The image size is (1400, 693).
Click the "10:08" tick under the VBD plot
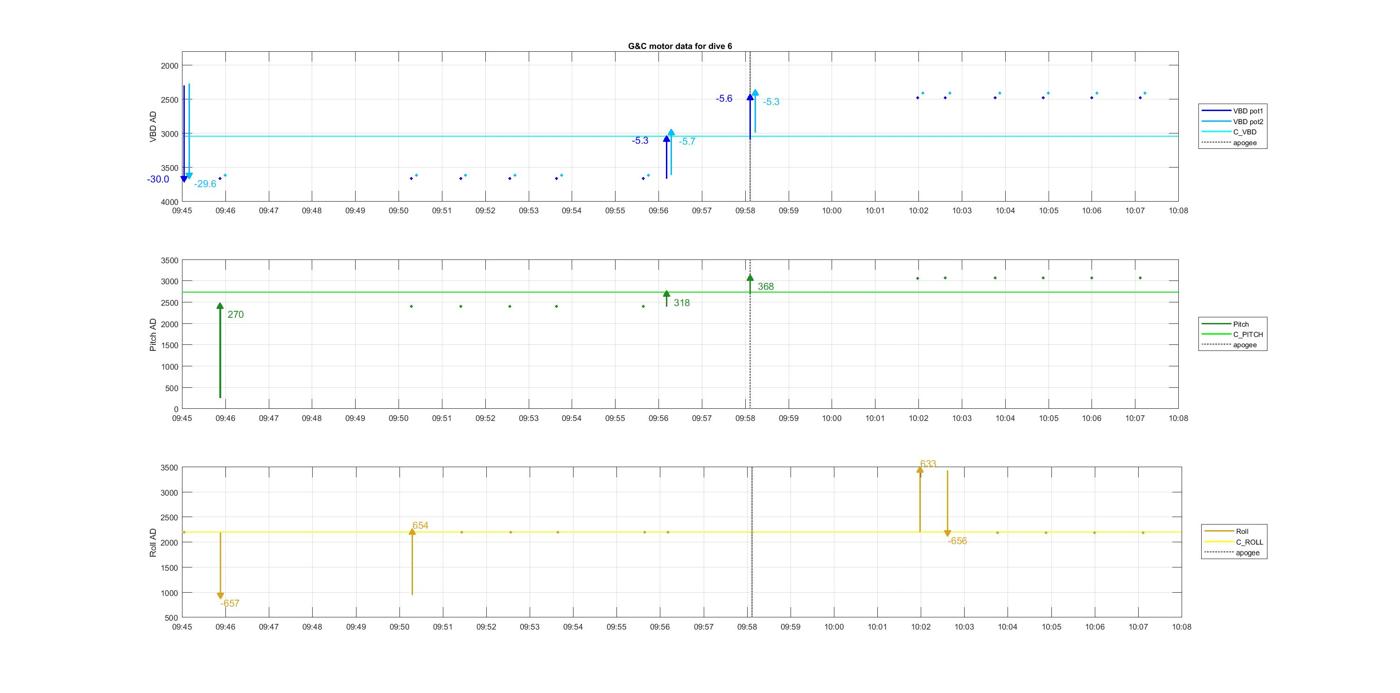tap(1178, 211)
